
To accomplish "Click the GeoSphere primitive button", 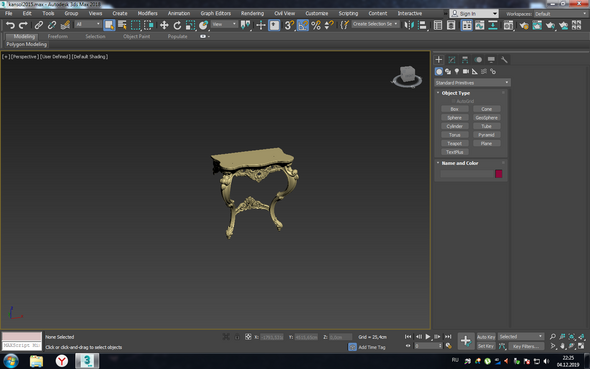I will click(x=487, y=118).
